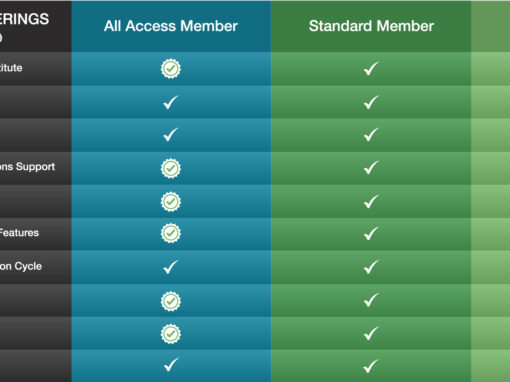This screenshot has height=382, width=510.
Task: Click All Access checkmark in Cycle row
Action: coord(171,267)
